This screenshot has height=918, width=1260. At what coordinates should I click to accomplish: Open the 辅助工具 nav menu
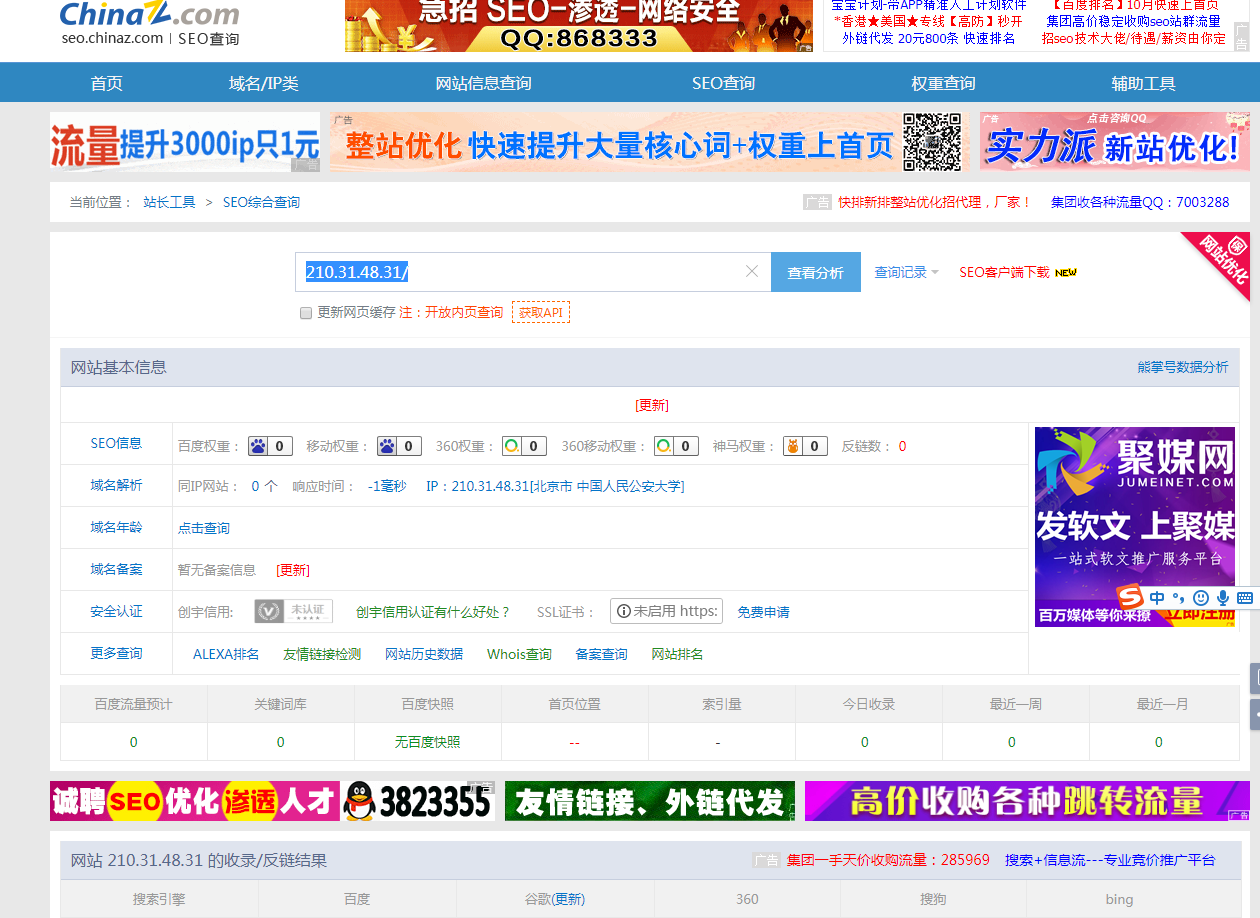(1144, 83)
